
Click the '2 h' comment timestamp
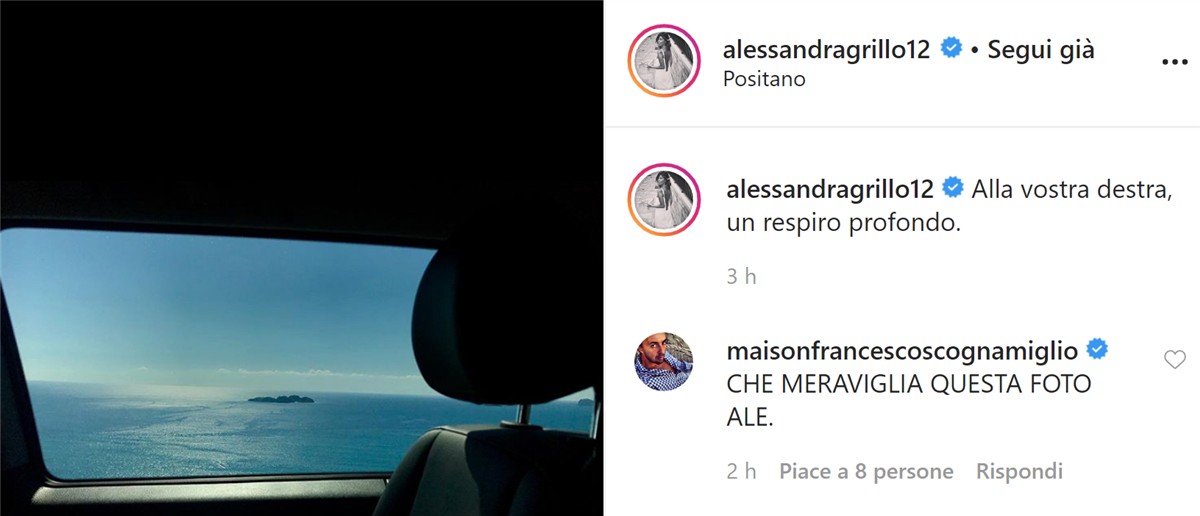point(741,471)
